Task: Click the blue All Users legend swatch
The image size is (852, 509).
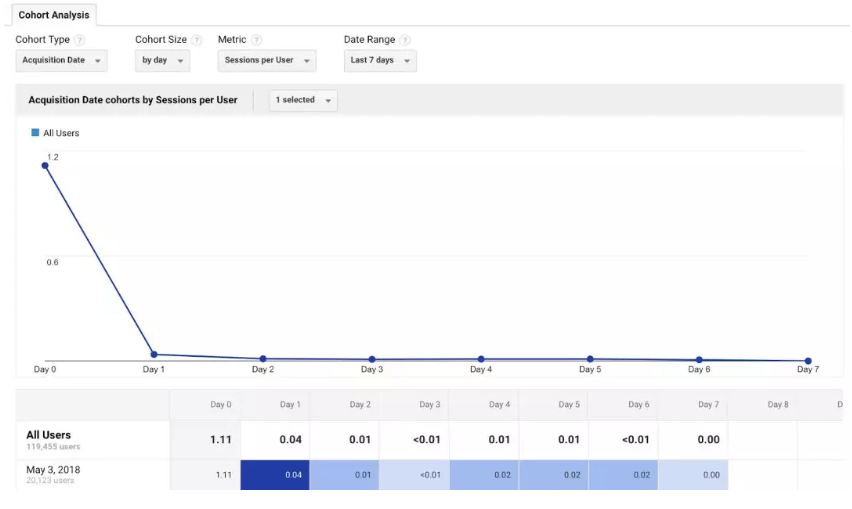Action: point(35,133)
